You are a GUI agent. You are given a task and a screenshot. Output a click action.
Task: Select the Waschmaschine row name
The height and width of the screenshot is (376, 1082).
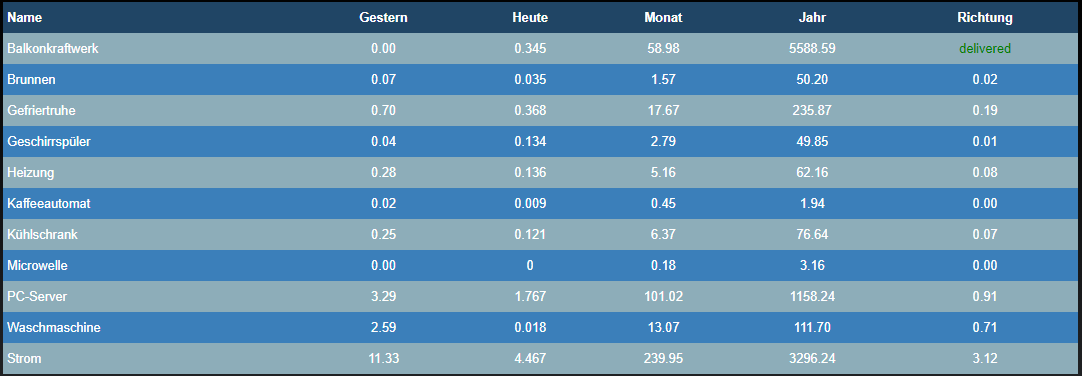pos(54,328)
